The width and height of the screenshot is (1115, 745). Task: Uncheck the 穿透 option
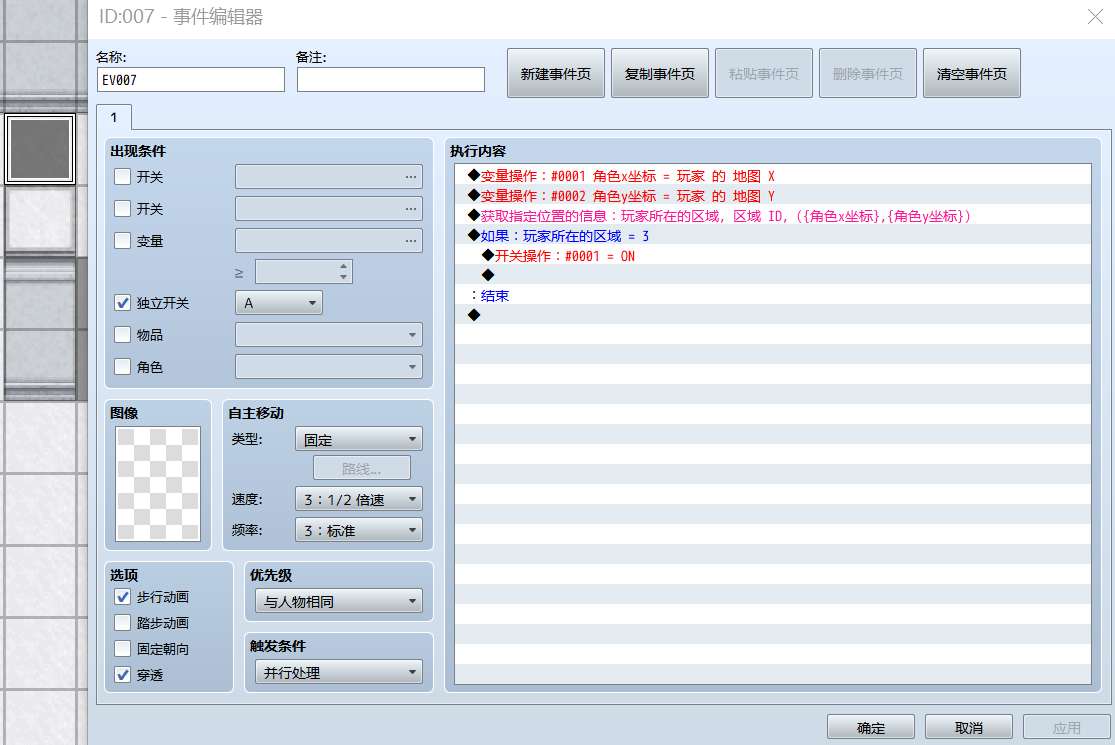point(122,675)
